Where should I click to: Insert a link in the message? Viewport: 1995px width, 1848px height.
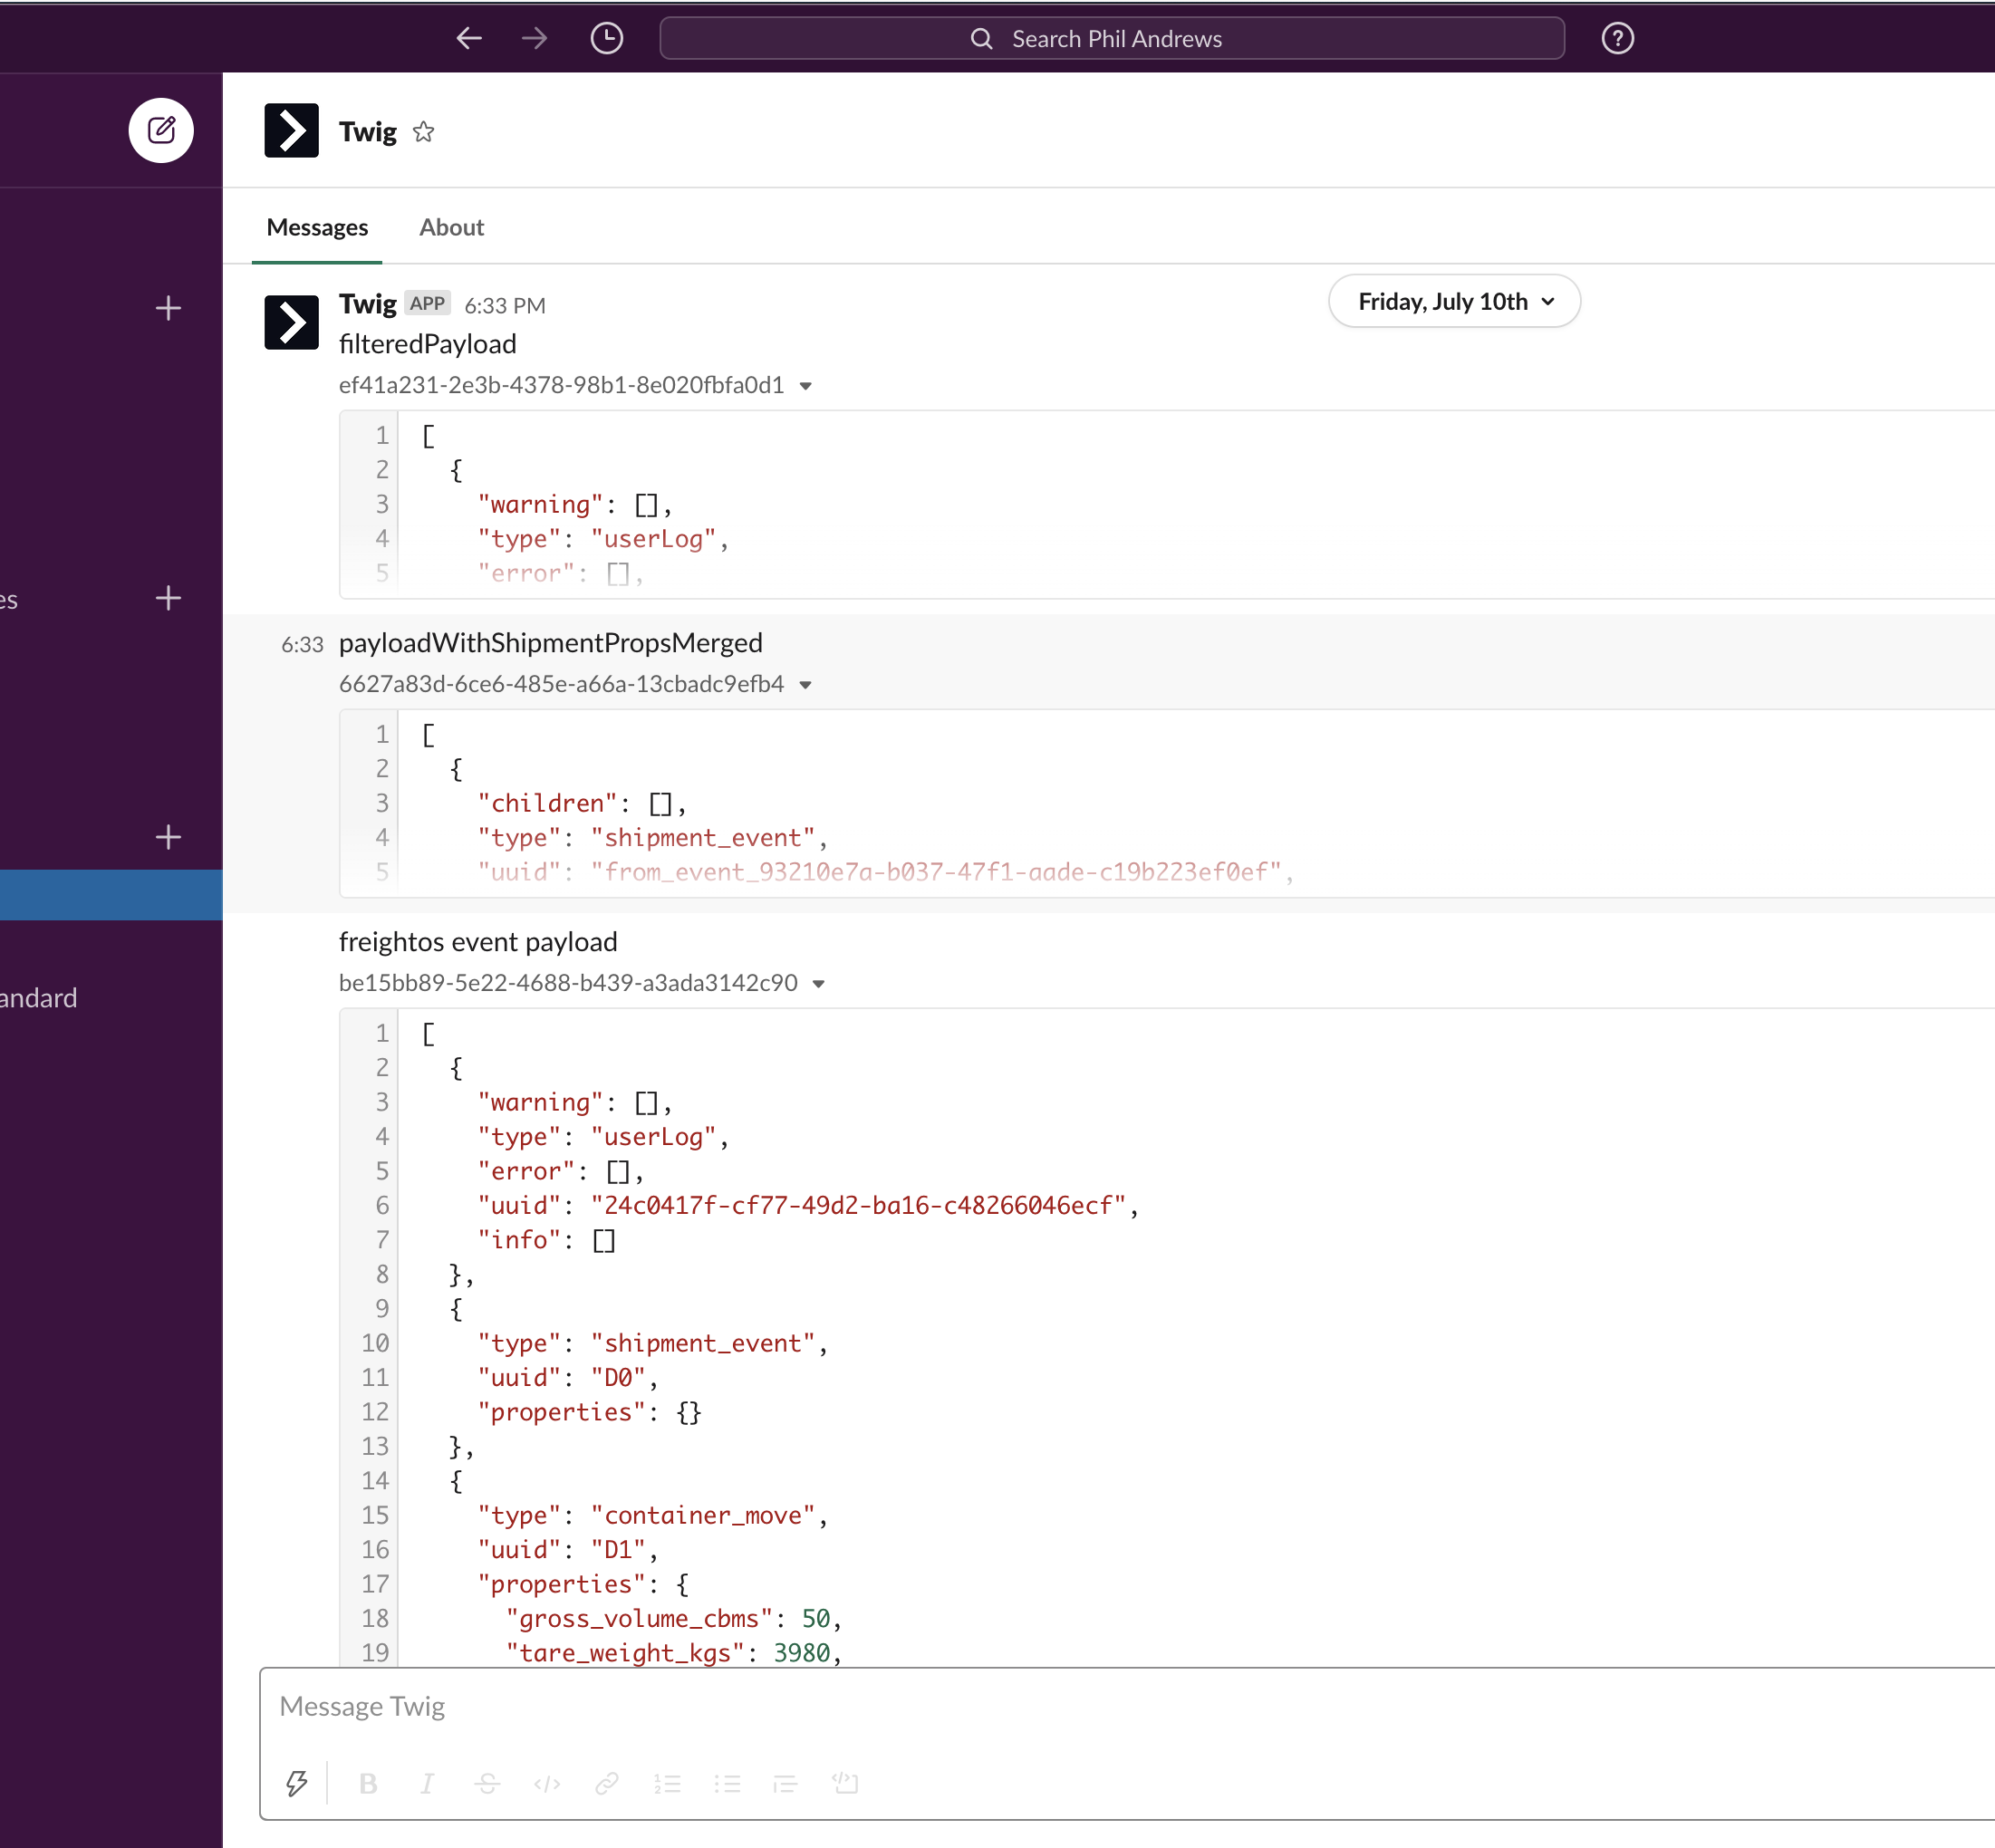point(607,1783)
